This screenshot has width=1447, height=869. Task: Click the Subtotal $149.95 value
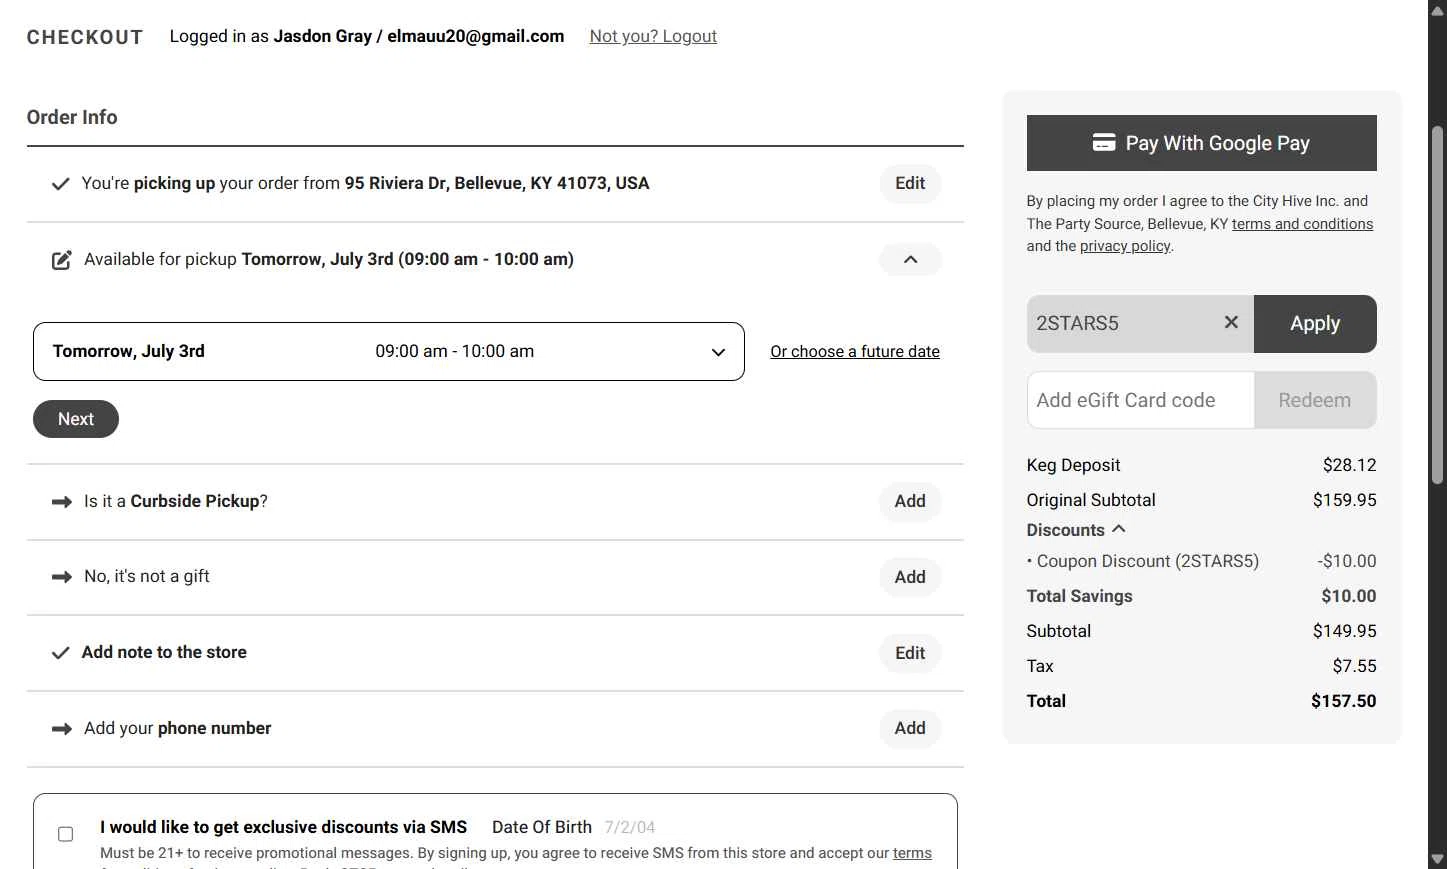(x=1344, y=631)
